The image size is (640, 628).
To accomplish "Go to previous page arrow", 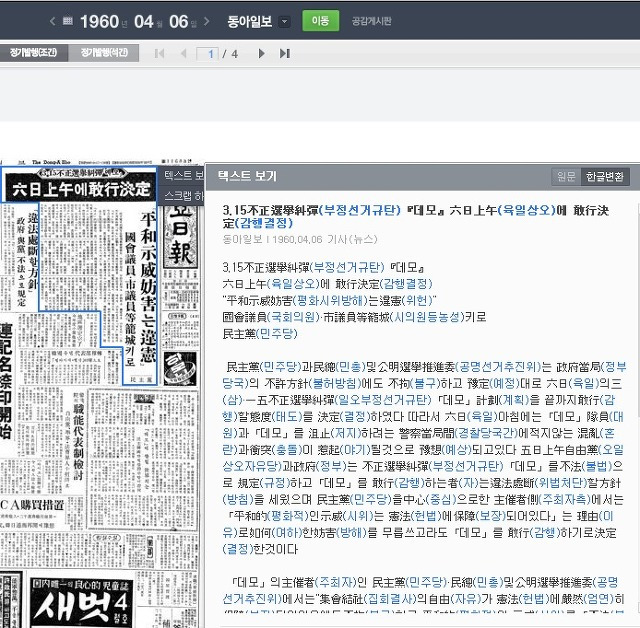I will [x=184, y=53].
